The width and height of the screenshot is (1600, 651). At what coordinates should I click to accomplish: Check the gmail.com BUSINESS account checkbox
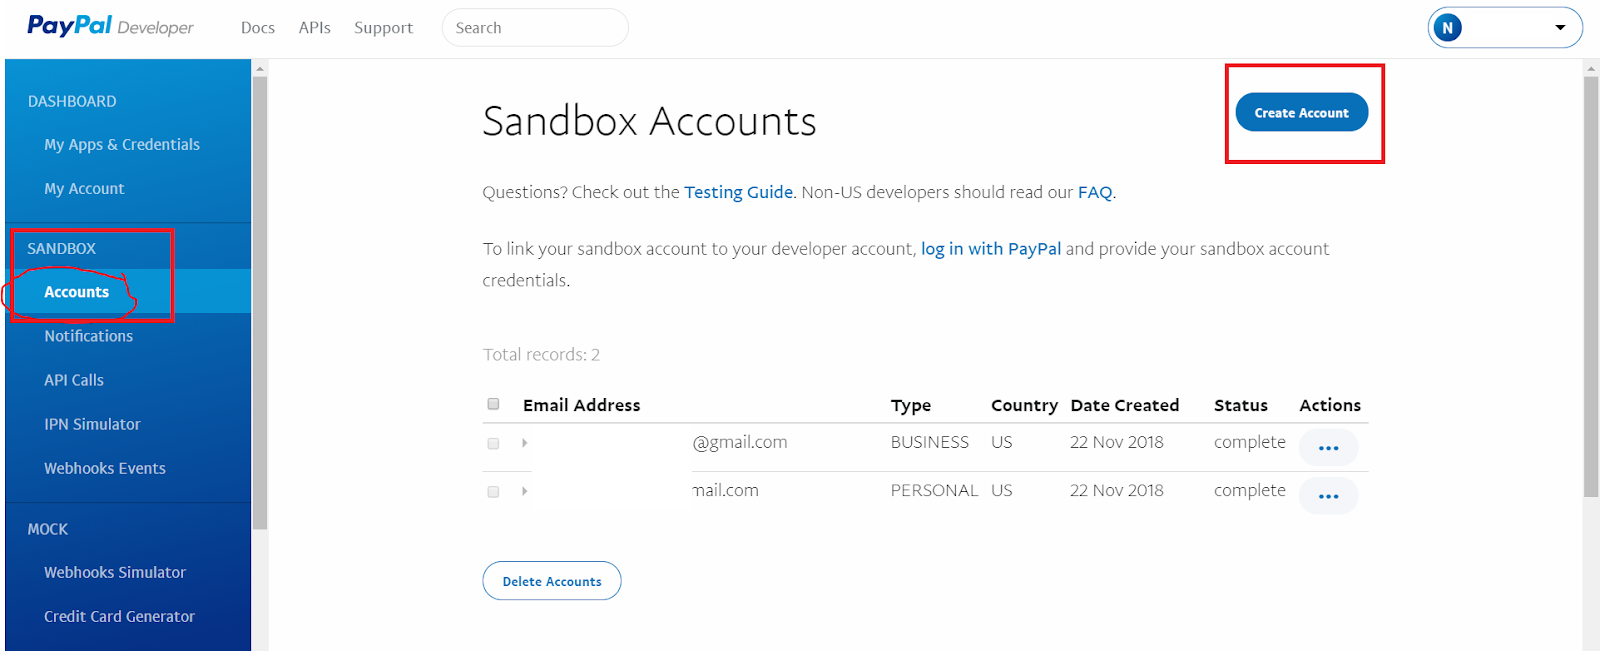(493, 443)
